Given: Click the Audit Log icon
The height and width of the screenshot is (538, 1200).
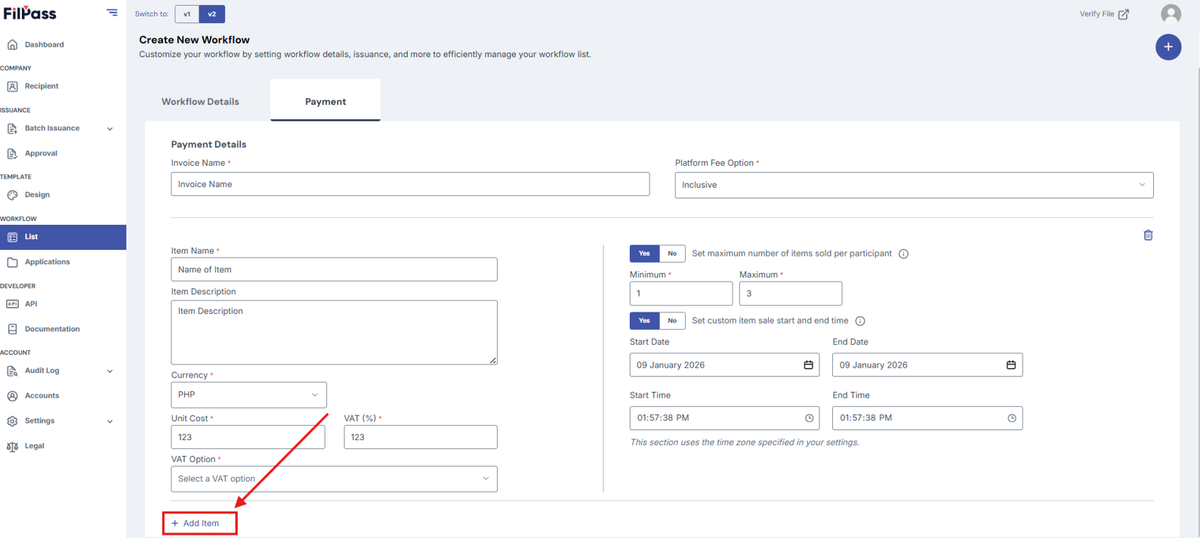Looking at the screenshot, I should (x=12, y=371).
